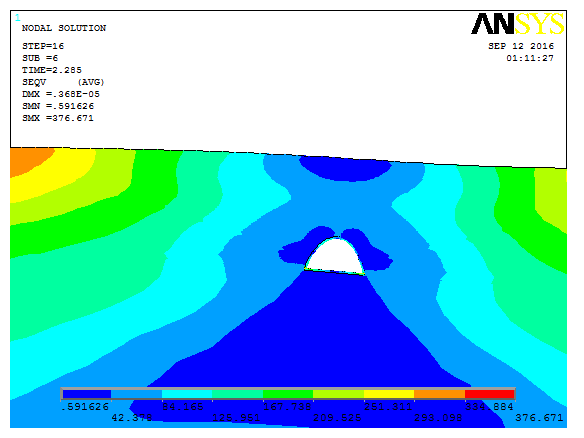The height and width of the screenshot is (438, 584).
Task: Click the ANSYS logo
Action: [518, 23]
